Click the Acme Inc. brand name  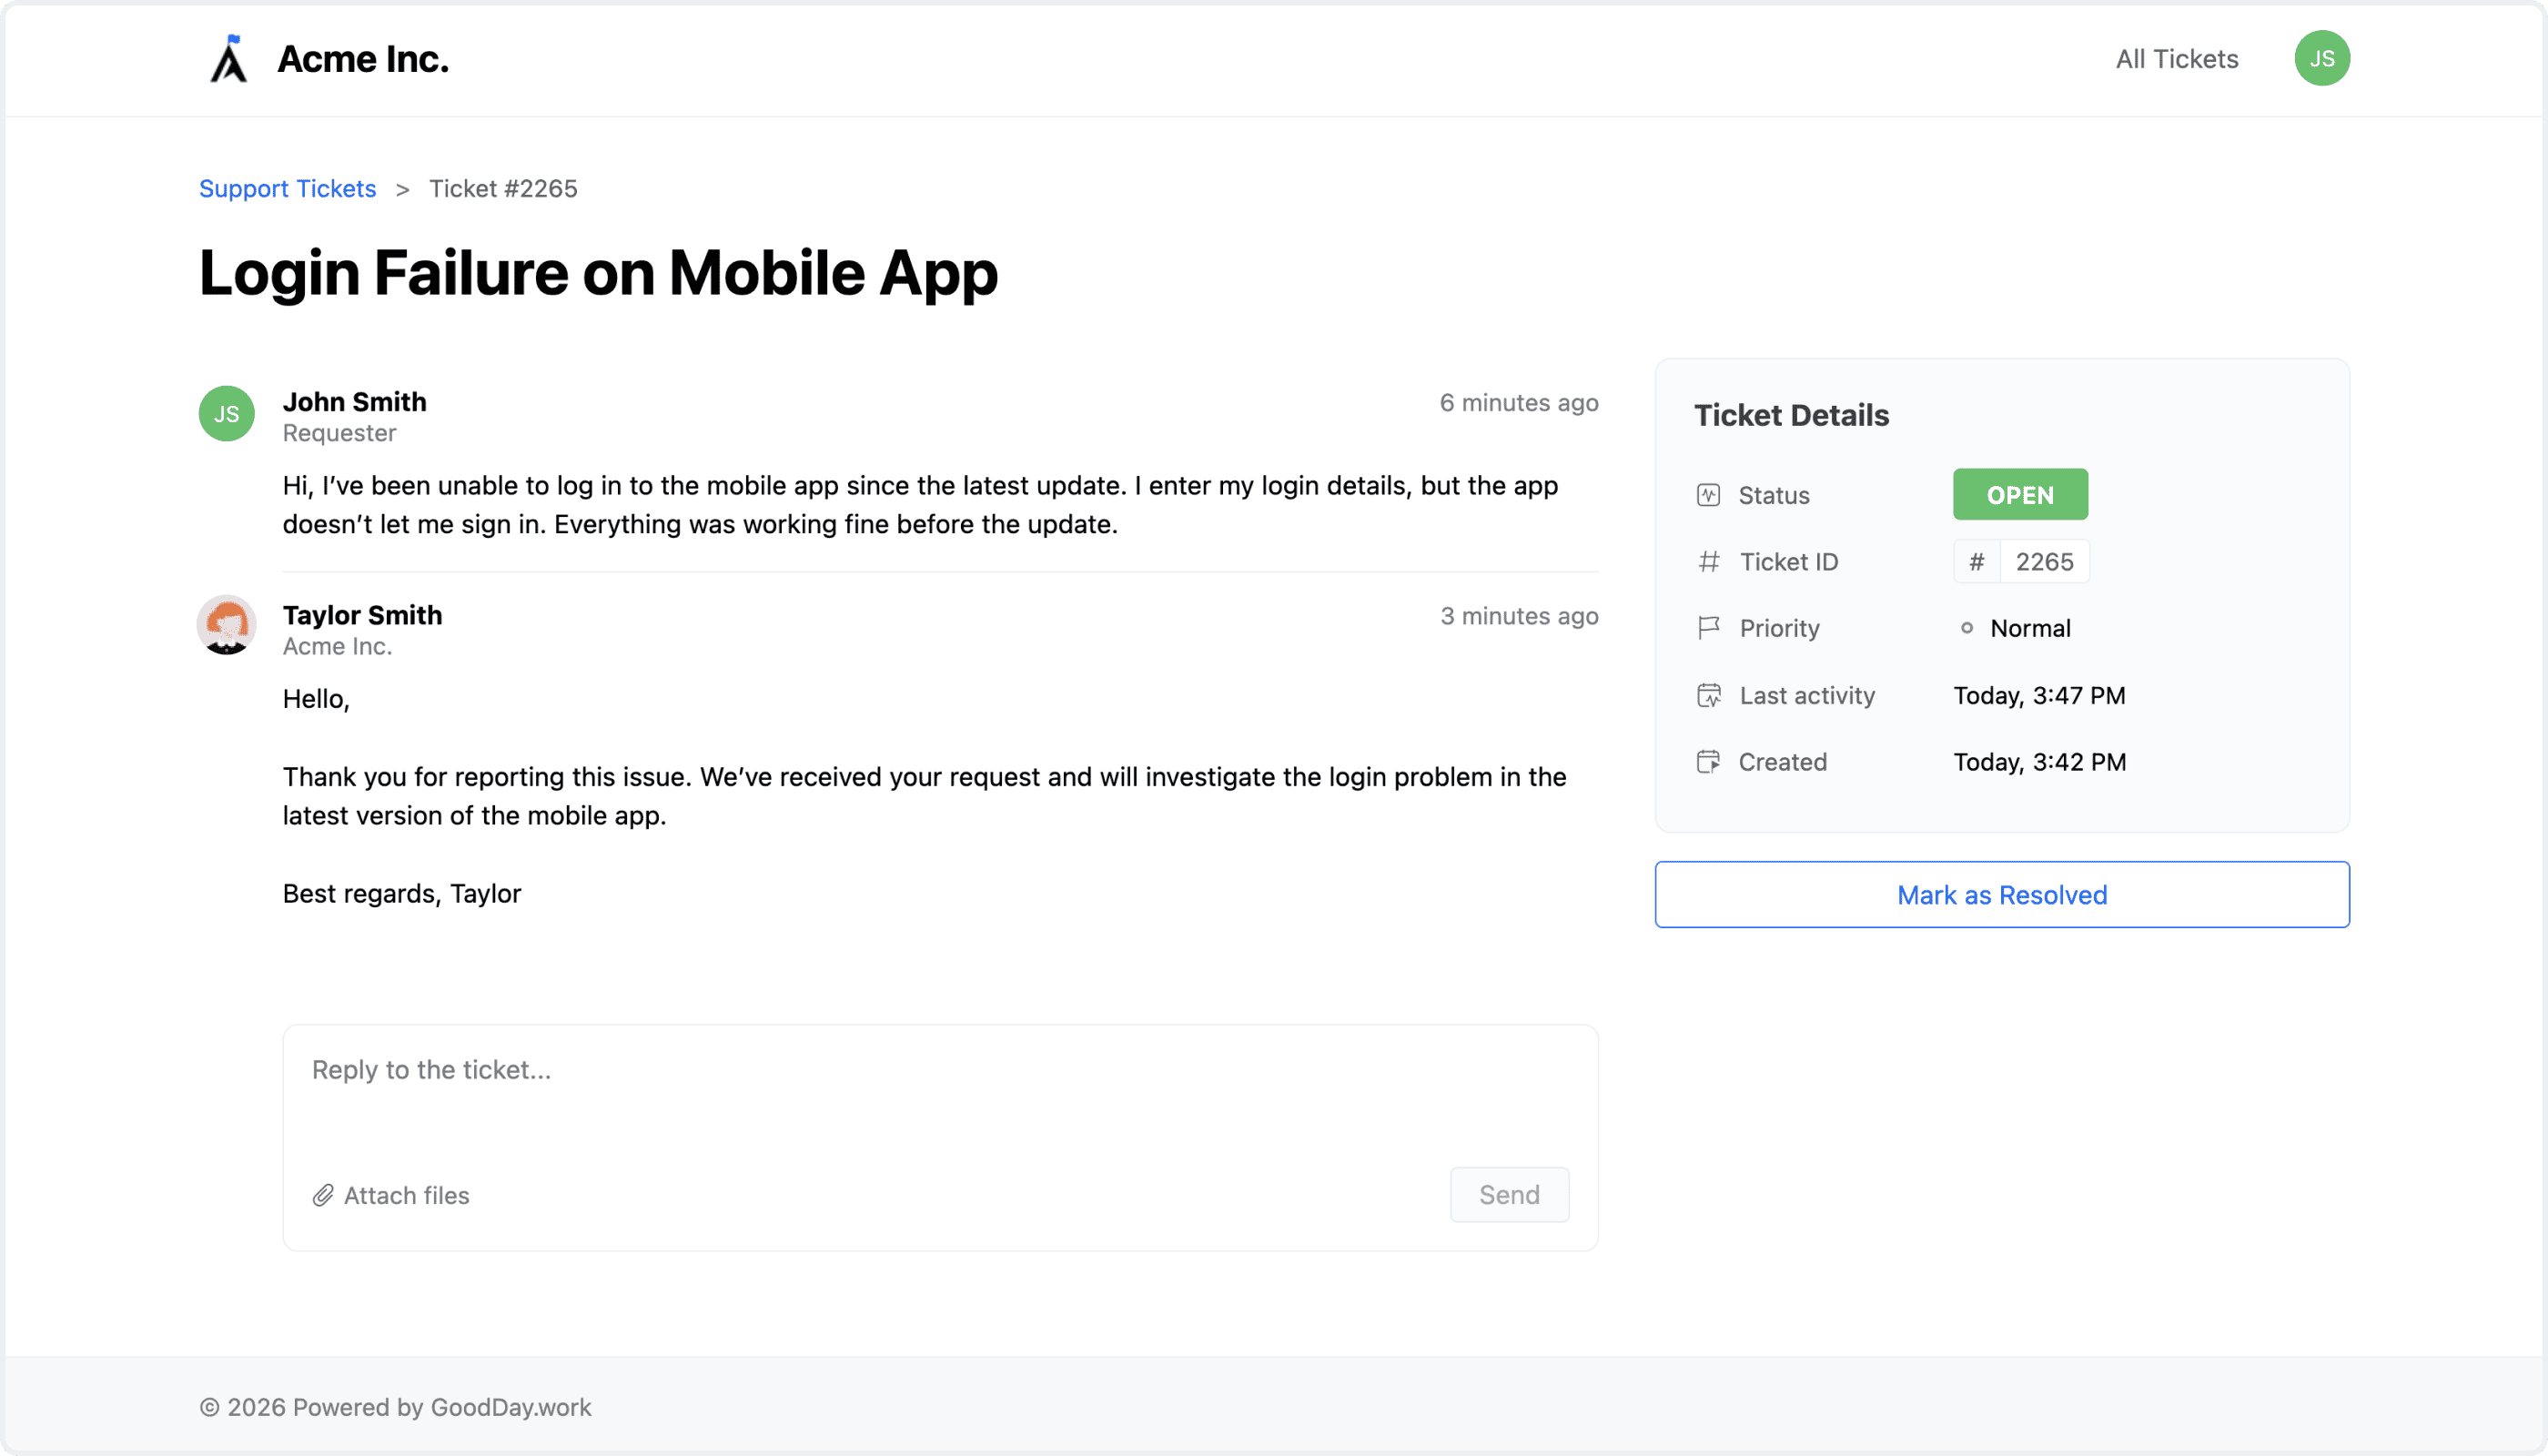click(363, 59)
